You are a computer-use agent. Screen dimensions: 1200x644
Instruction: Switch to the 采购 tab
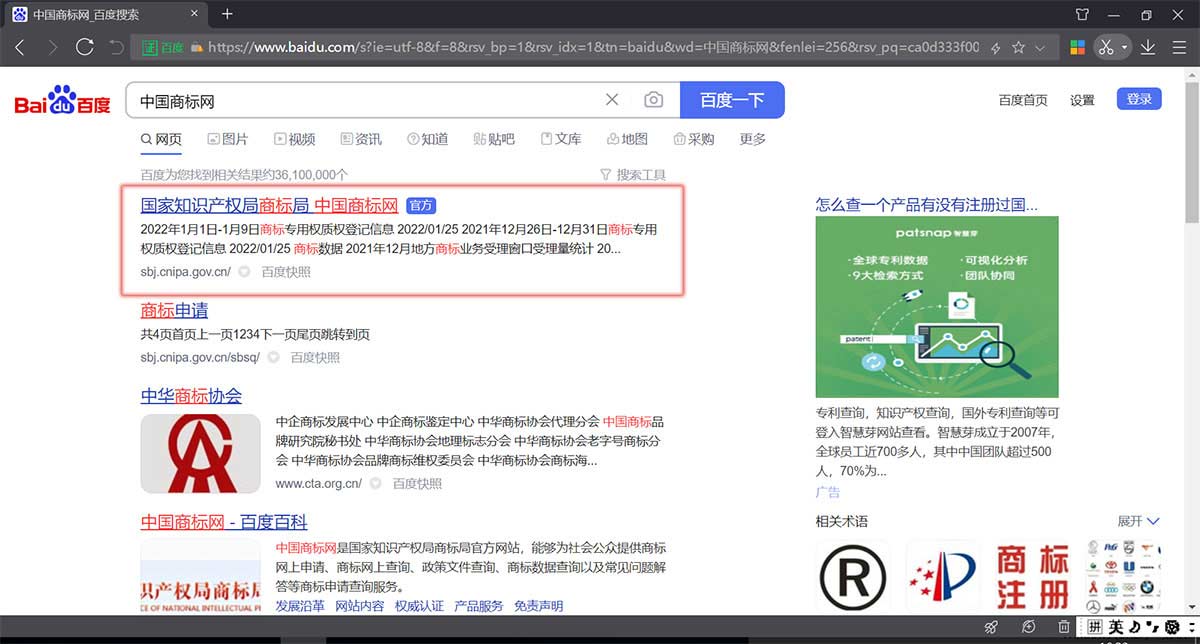[x=694, y=139]
